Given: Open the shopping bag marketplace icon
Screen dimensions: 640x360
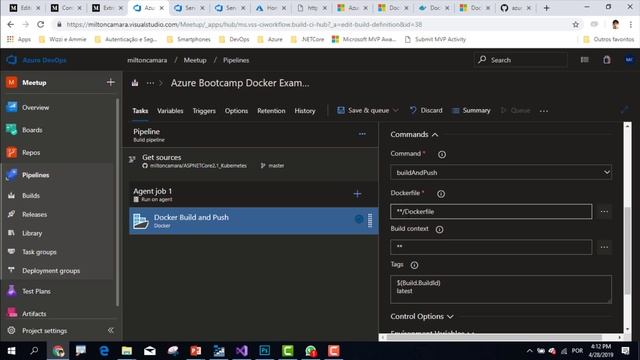Looking at the screenshot, I should coord(607,60).
